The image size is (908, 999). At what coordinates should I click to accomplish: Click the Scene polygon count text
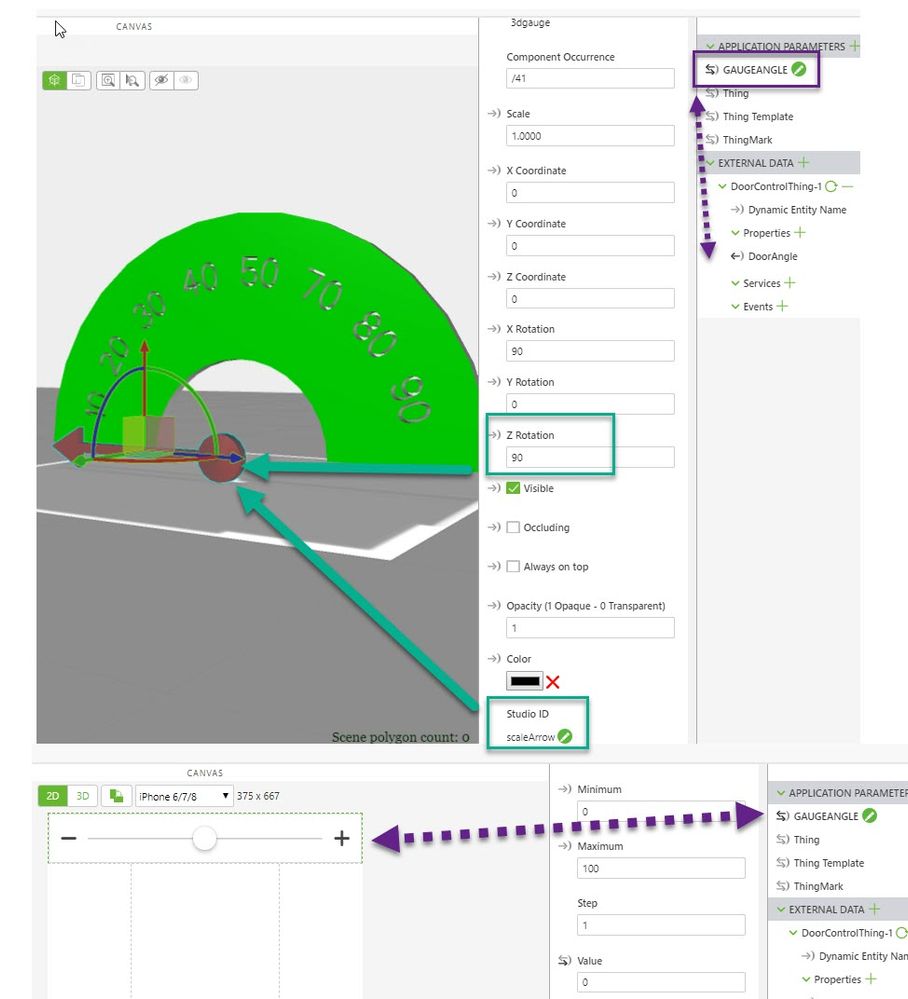[400, 737]
